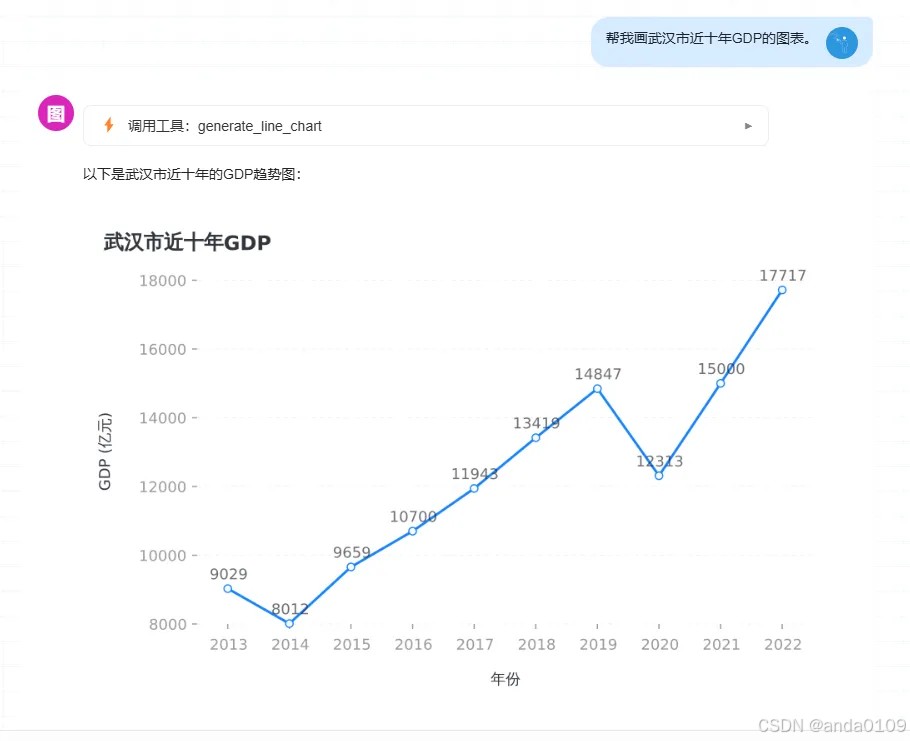The image size is (910, 741).
Task: Click the y-axis tick label 8000
Action: tap(168, 624)
